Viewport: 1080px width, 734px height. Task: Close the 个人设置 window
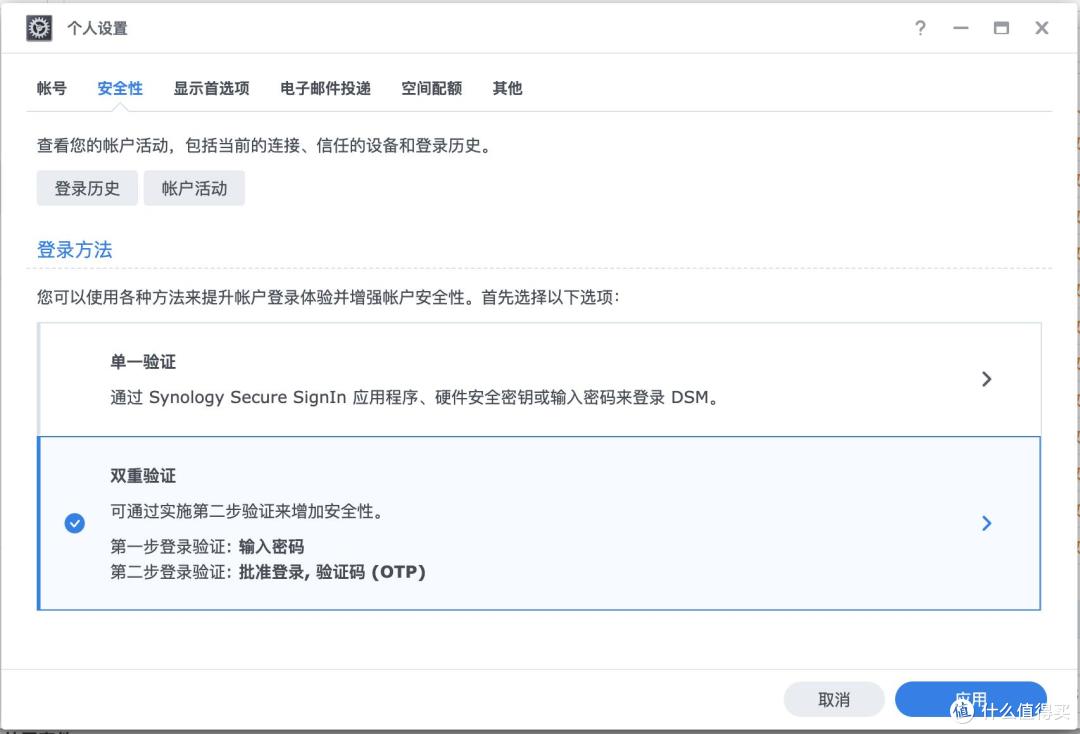tap(1041, 28)
